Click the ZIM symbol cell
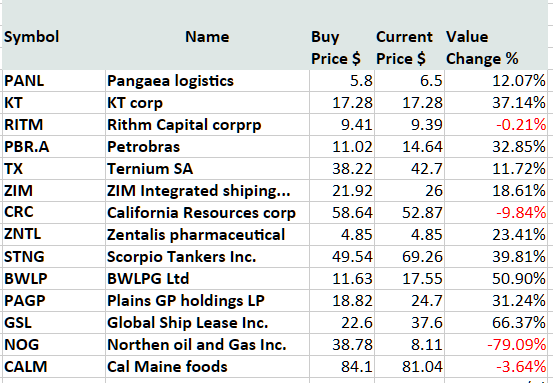Screen dimensions: 553x383 coord(54,191)
